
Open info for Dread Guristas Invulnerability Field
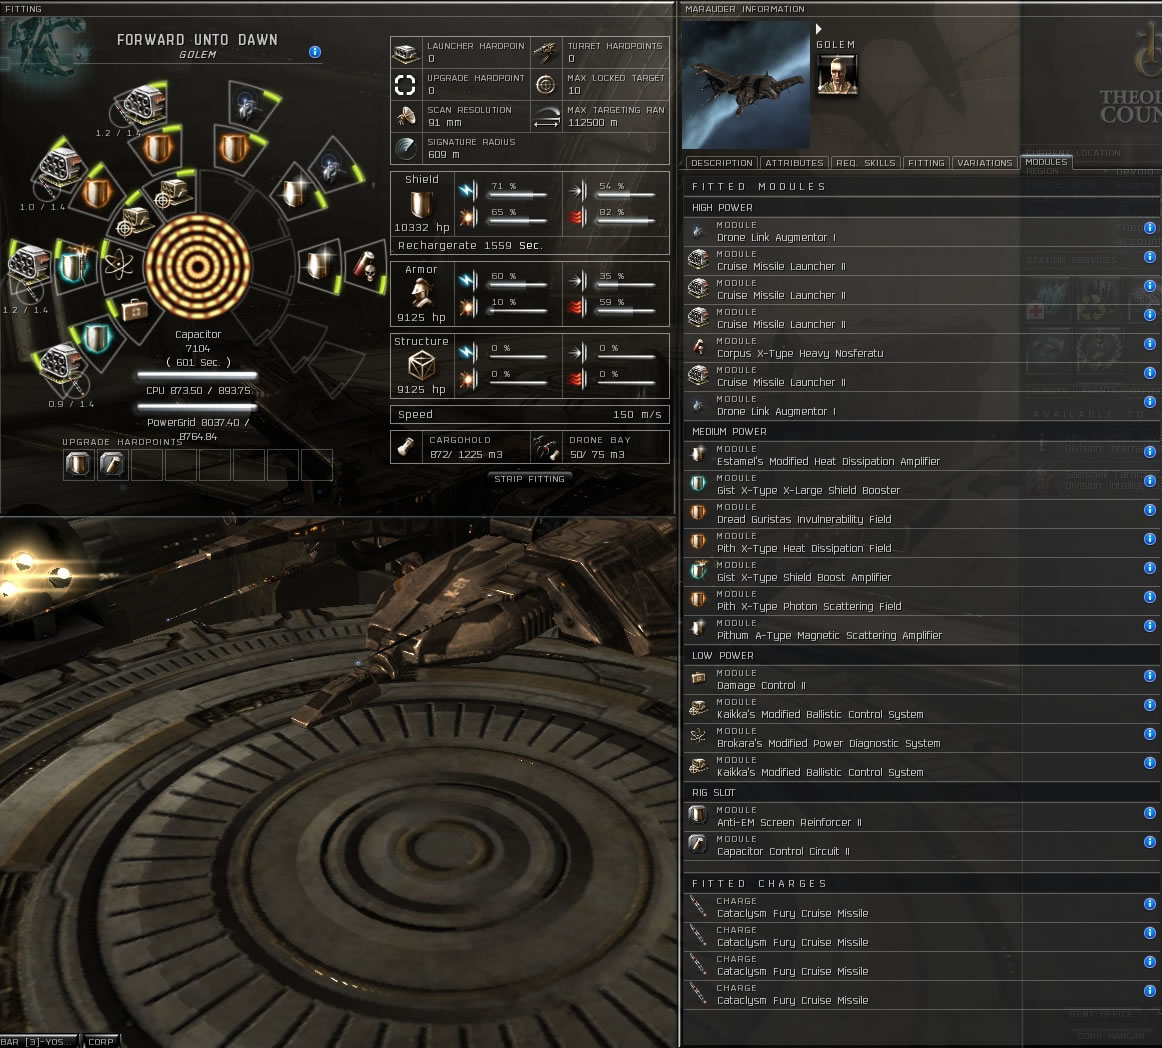(1149, 510)
